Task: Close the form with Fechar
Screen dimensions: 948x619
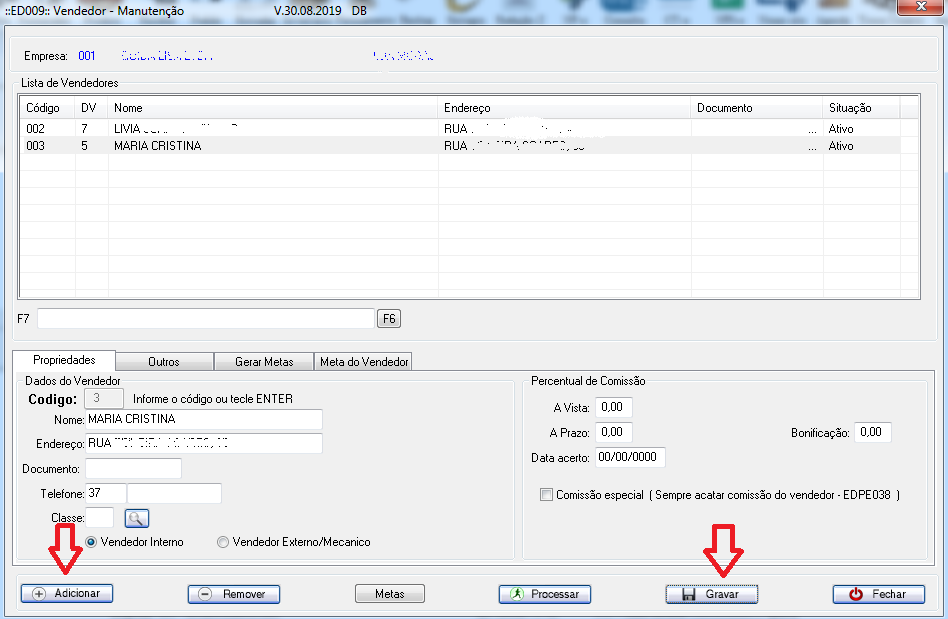Action: click(x=878, y=594)
